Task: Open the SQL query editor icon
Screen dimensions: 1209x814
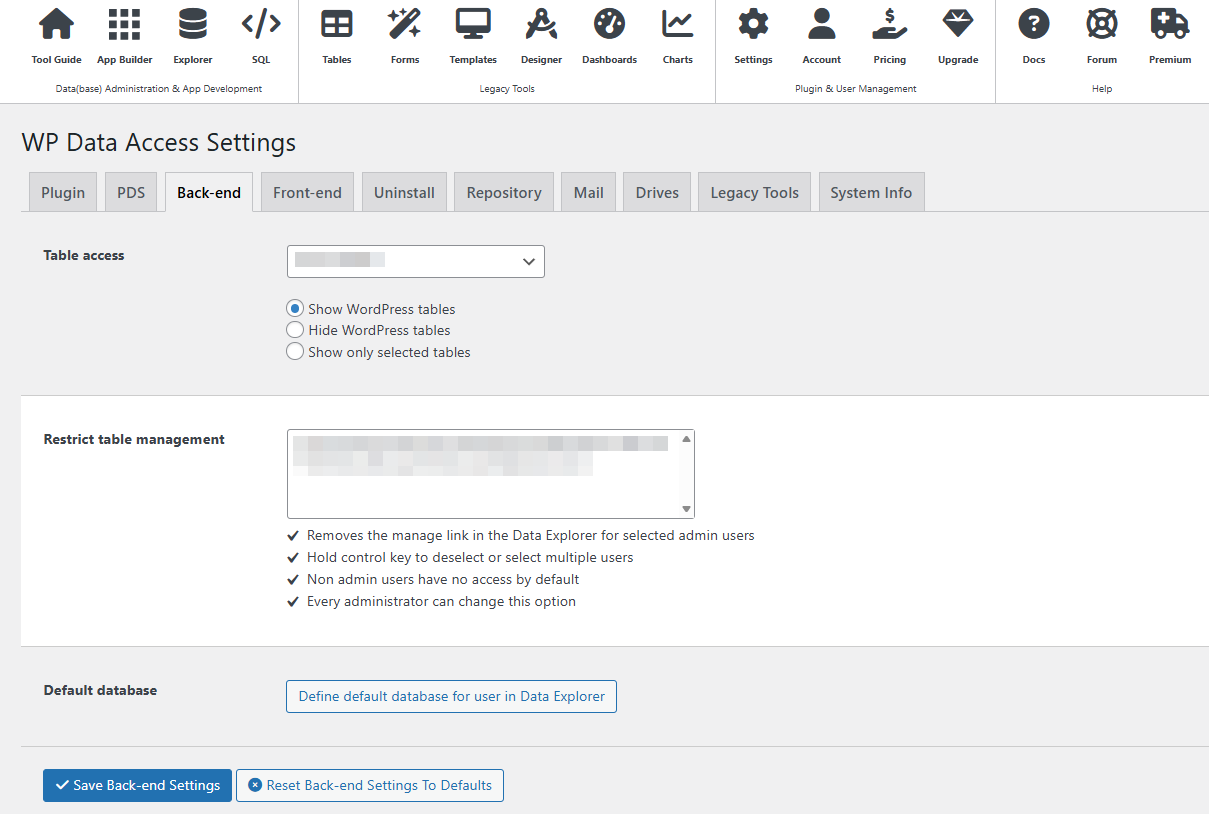Action: pyautogui.click(x=261, y=25)
